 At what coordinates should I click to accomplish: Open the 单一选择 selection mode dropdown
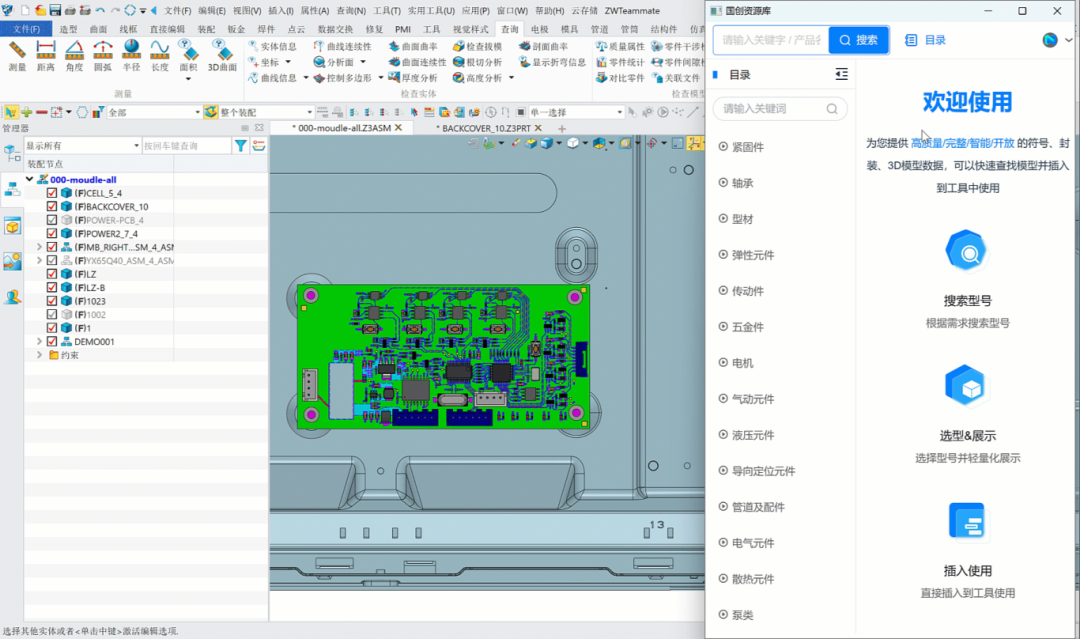(x=576, y=112)
